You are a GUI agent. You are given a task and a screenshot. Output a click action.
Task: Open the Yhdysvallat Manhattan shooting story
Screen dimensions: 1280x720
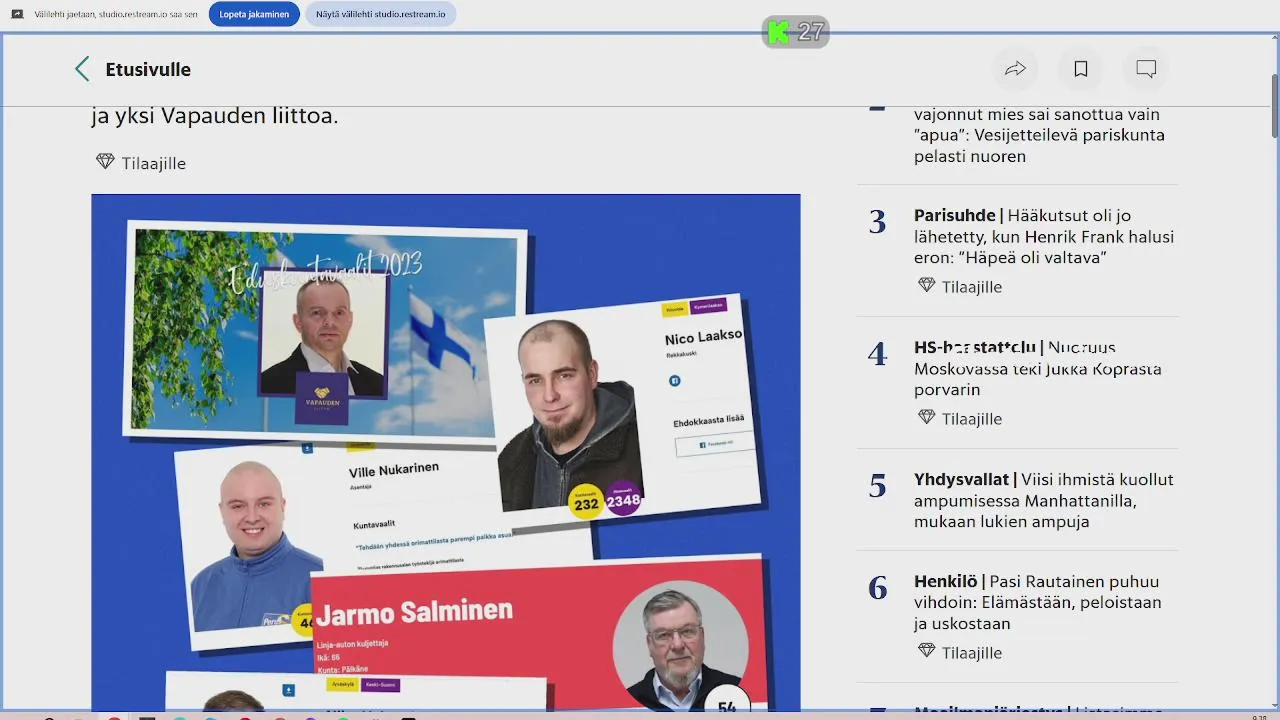tap(1044, 500)
